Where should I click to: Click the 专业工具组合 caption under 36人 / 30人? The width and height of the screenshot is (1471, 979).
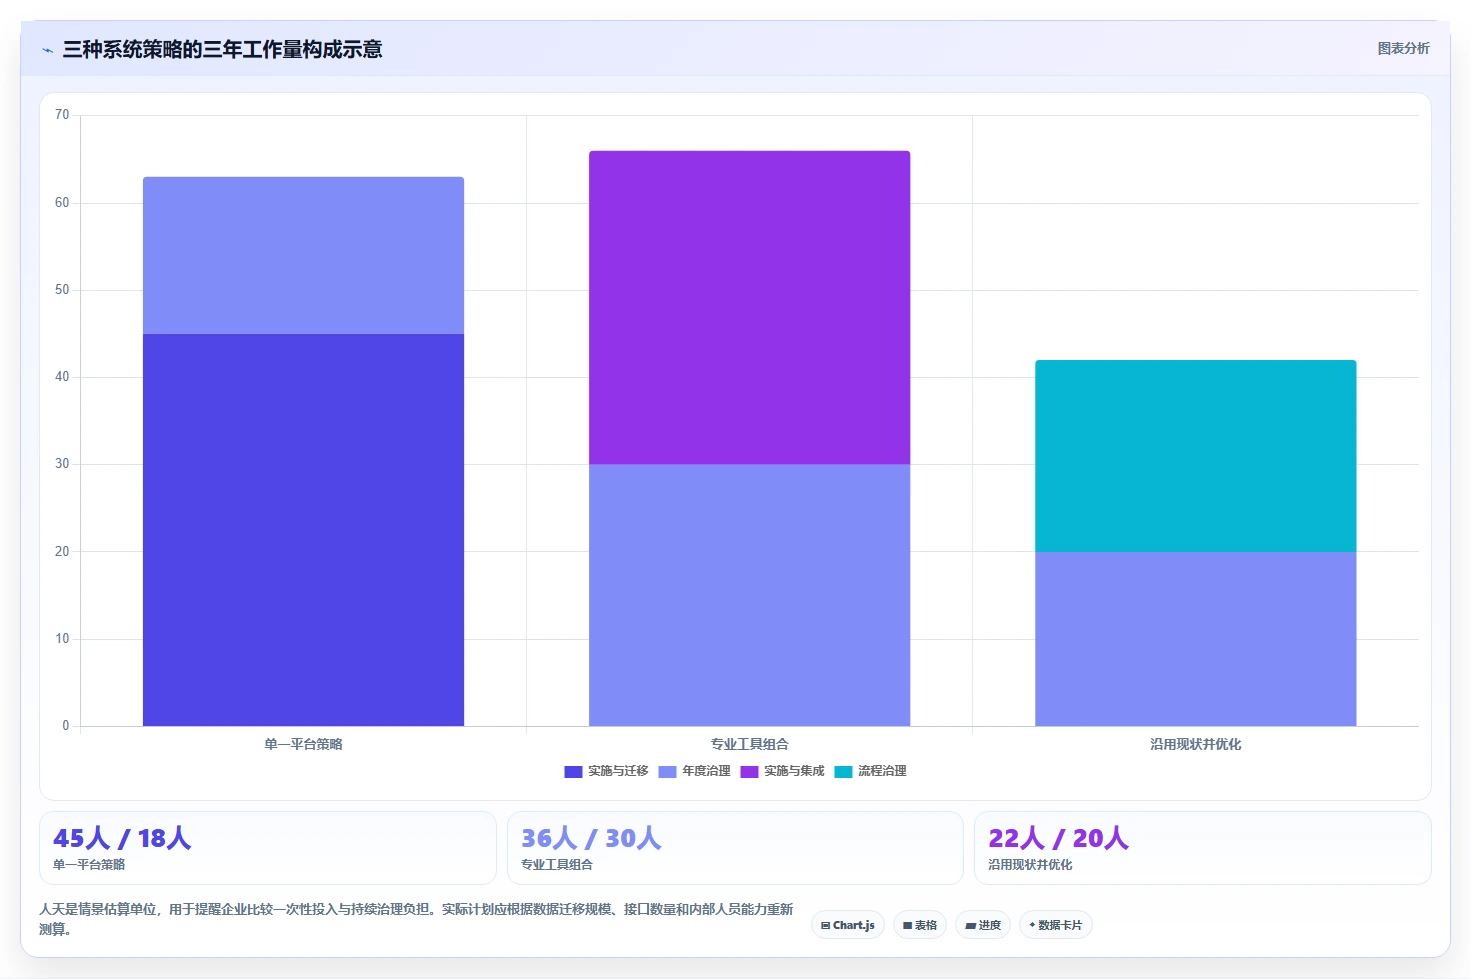556,865
